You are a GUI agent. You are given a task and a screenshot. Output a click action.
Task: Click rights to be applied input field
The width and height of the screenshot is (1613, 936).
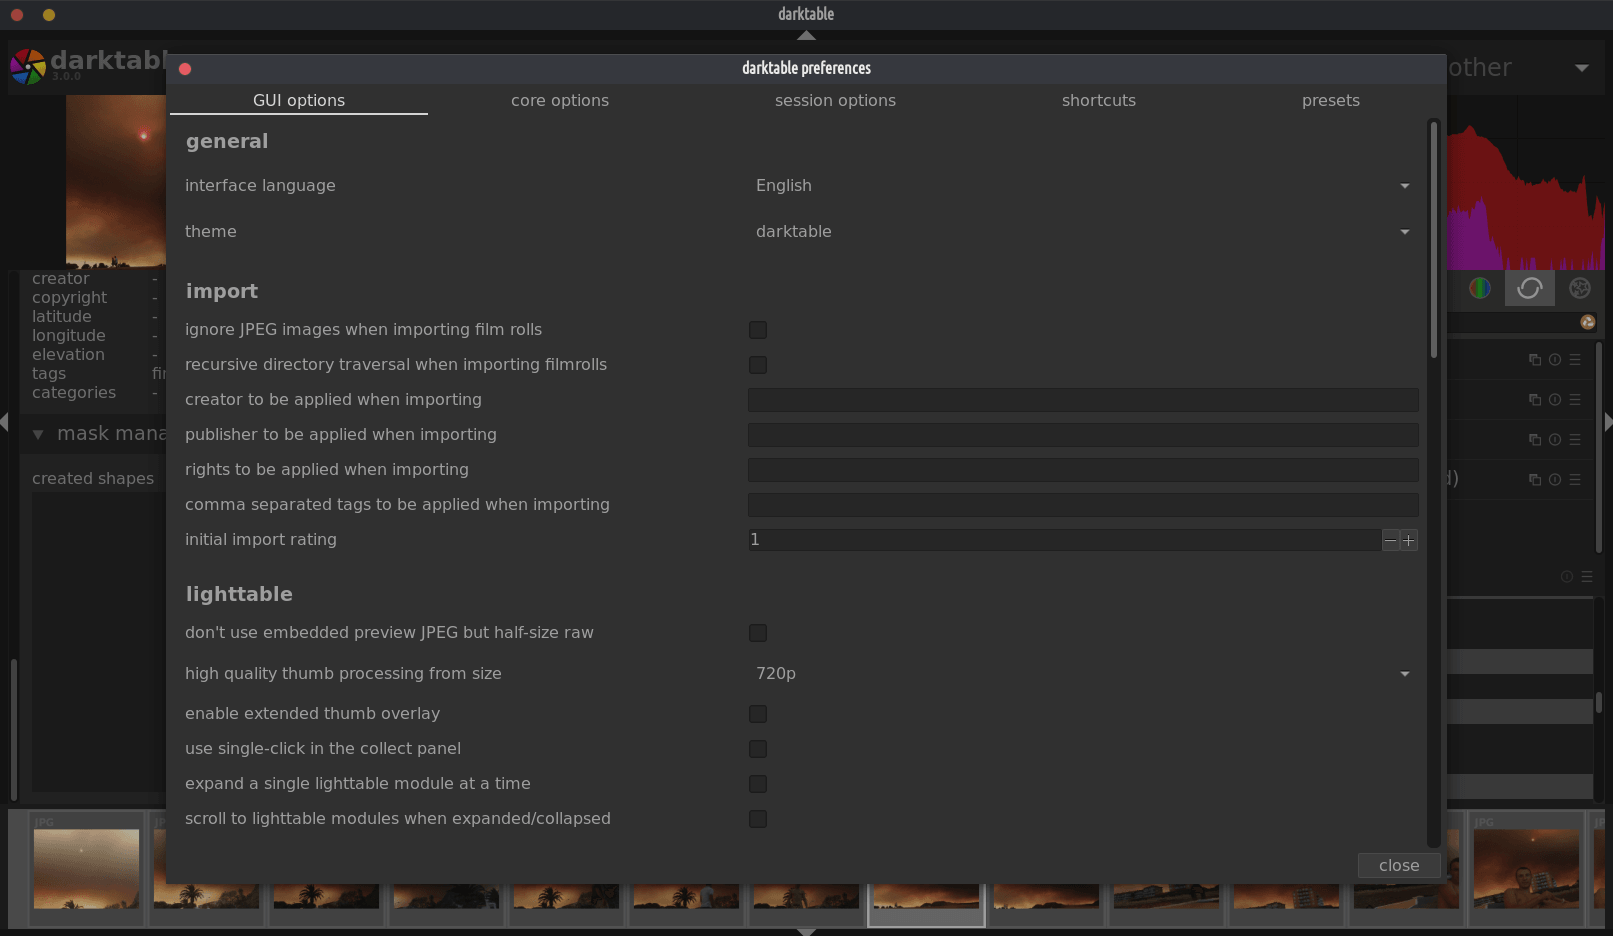pyautogui.click(x=1083, y=470)
